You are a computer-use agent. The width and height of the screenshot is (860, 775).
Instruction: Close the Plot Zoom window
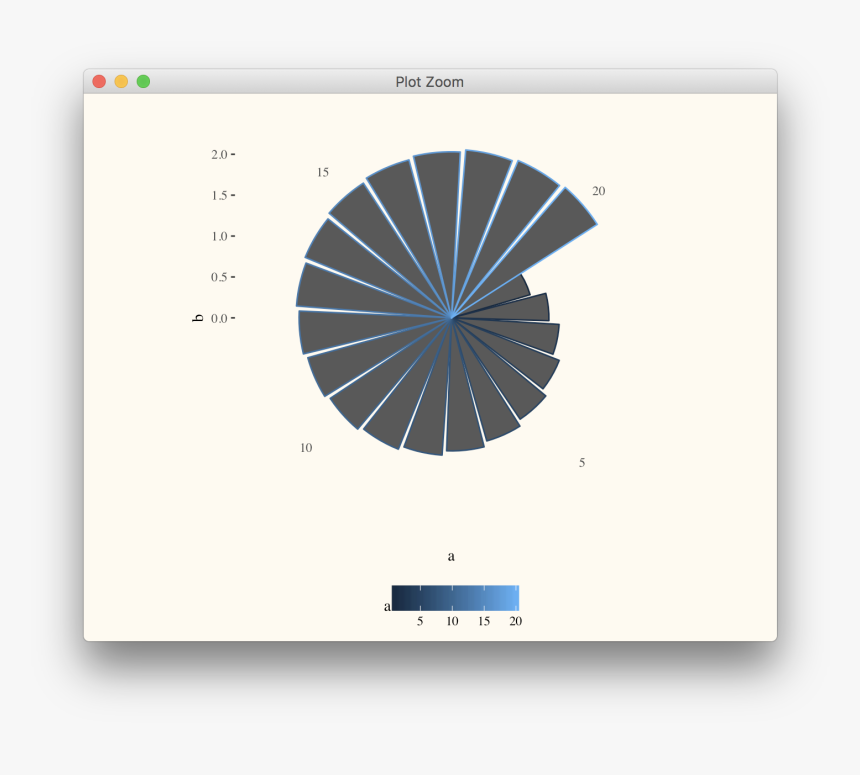click(x=99, y=81)
